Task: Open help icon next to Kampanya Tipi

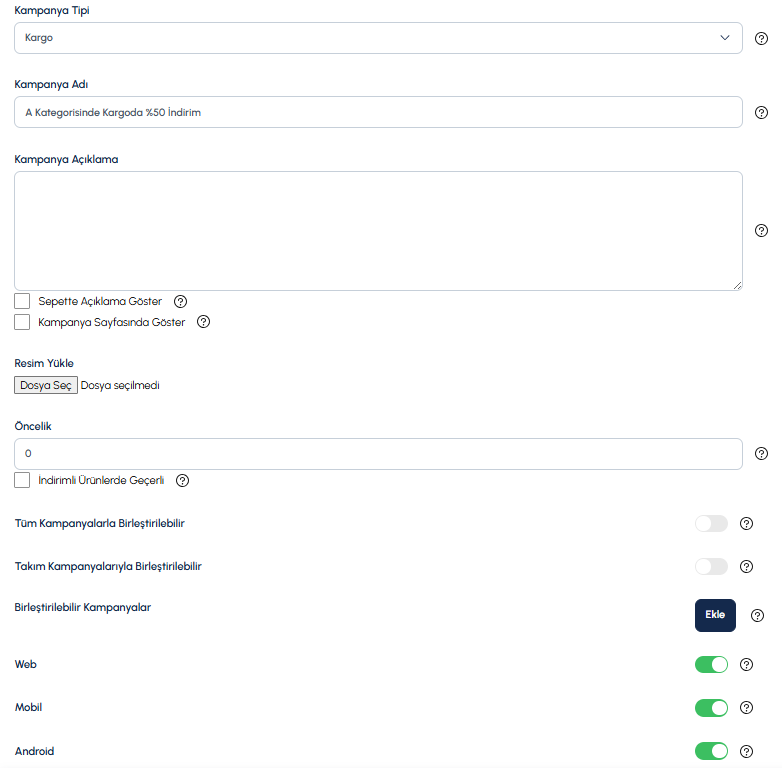Action: (761, 38)
